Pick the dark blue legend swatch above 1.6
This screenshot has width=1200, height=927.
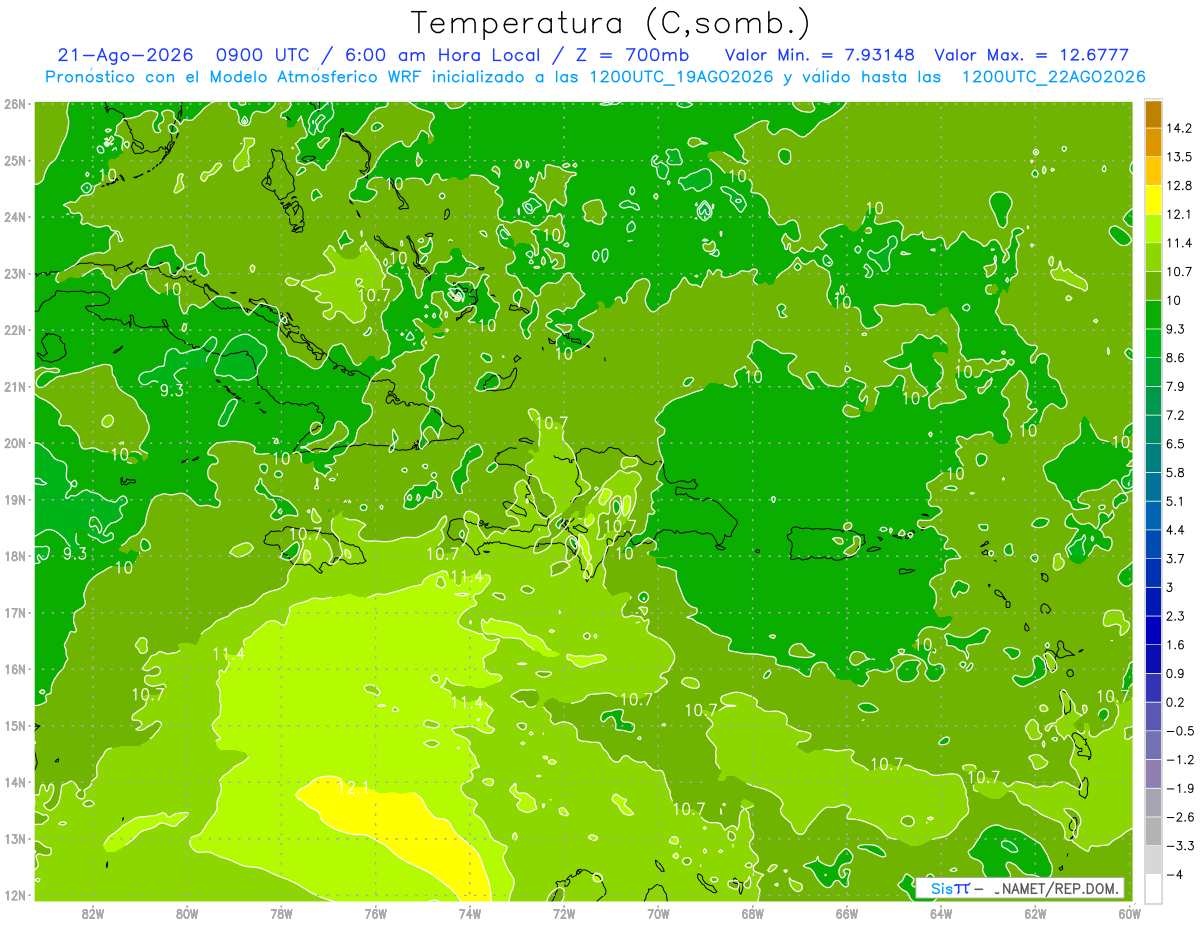(1153, 631)
